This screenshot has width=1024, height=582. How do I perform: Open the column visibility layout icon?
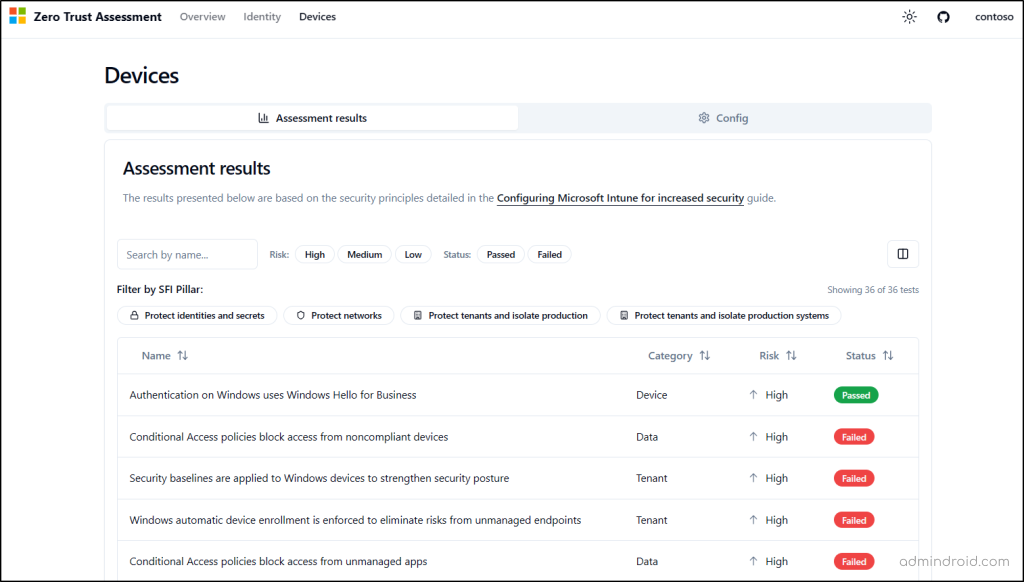(902, 254)
